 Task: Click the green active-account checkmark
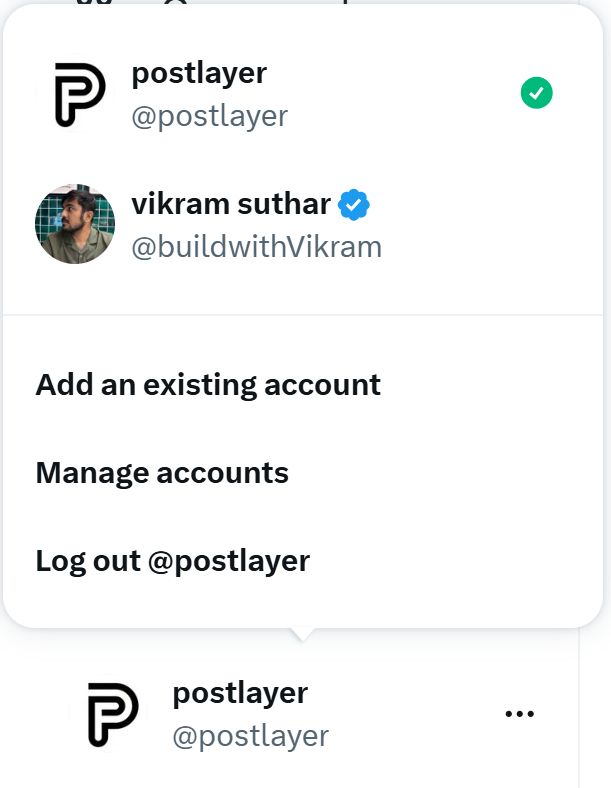coord(537,94)
